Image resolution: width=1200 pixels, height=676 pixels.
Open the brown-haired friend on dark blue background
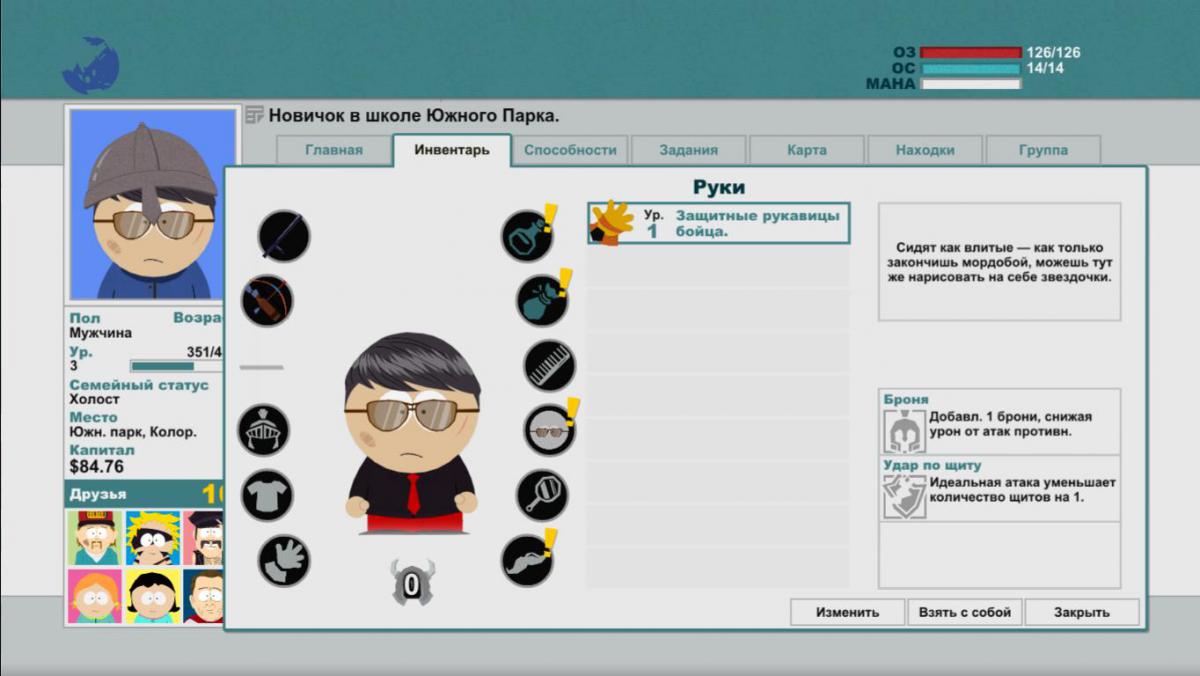point(204,596)
